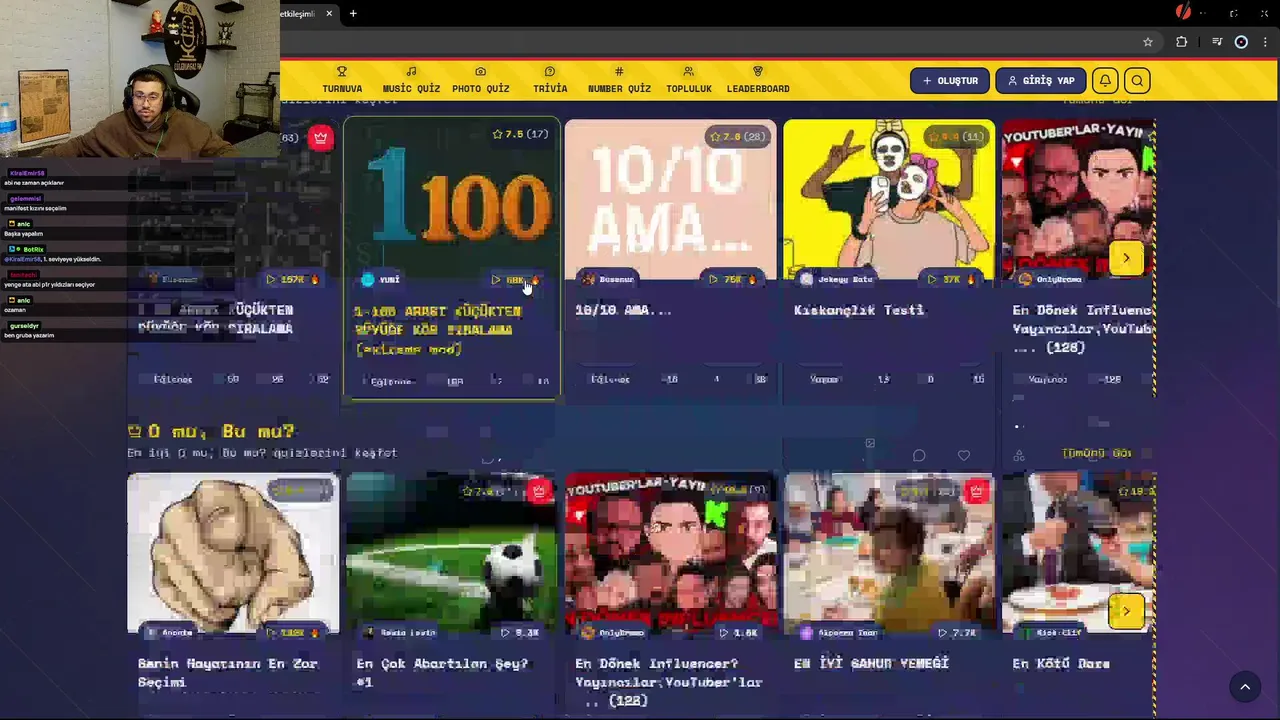
Task: Open the Music Quiz nav item
Action: (411, 80)
